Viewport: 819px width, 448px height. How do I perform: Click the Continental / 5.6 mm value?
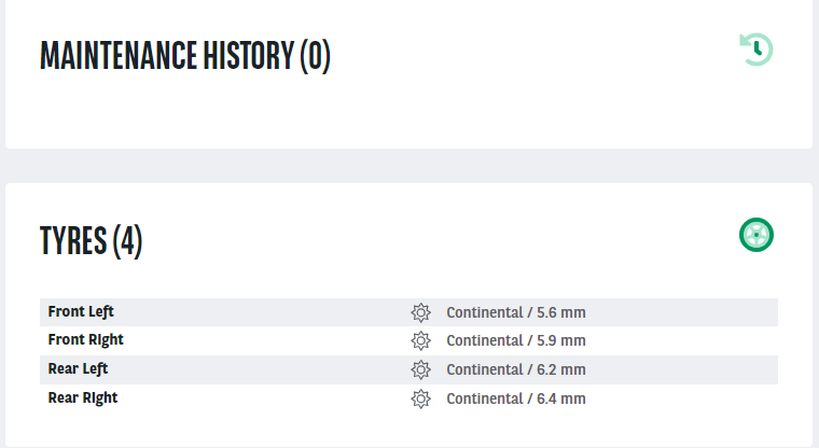[x=516, y=312]
